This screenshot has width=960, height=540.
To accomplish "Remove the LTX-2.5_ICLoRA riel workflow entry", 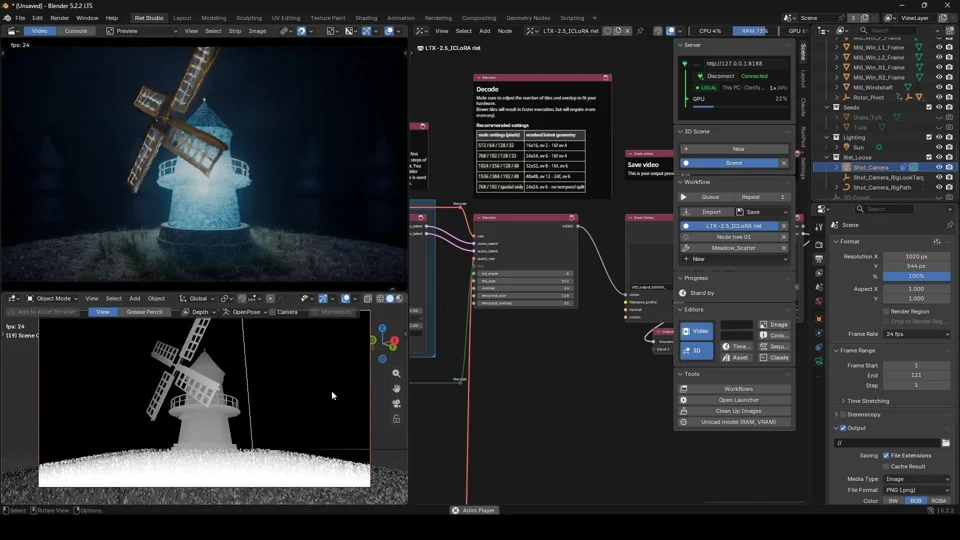I will [784, 226].
